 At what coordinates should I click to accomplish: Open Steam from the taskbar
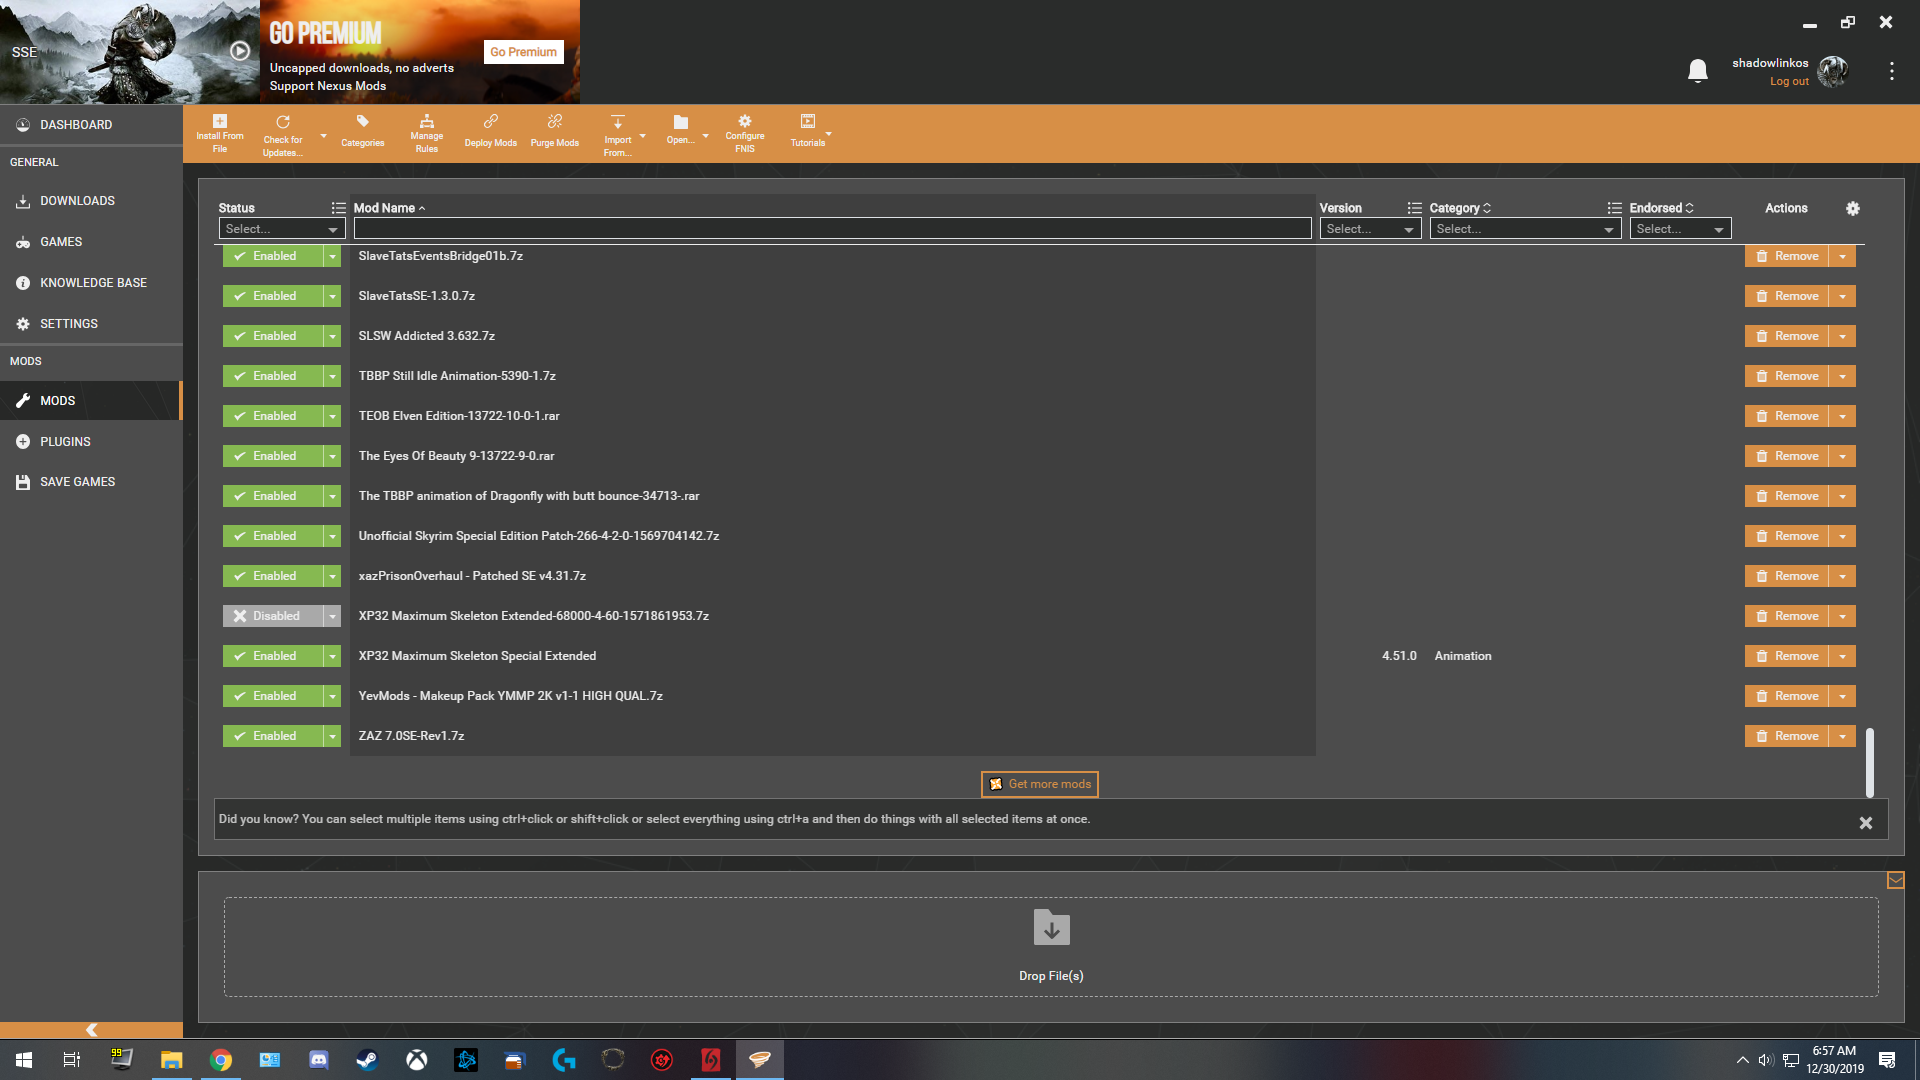368,1060
